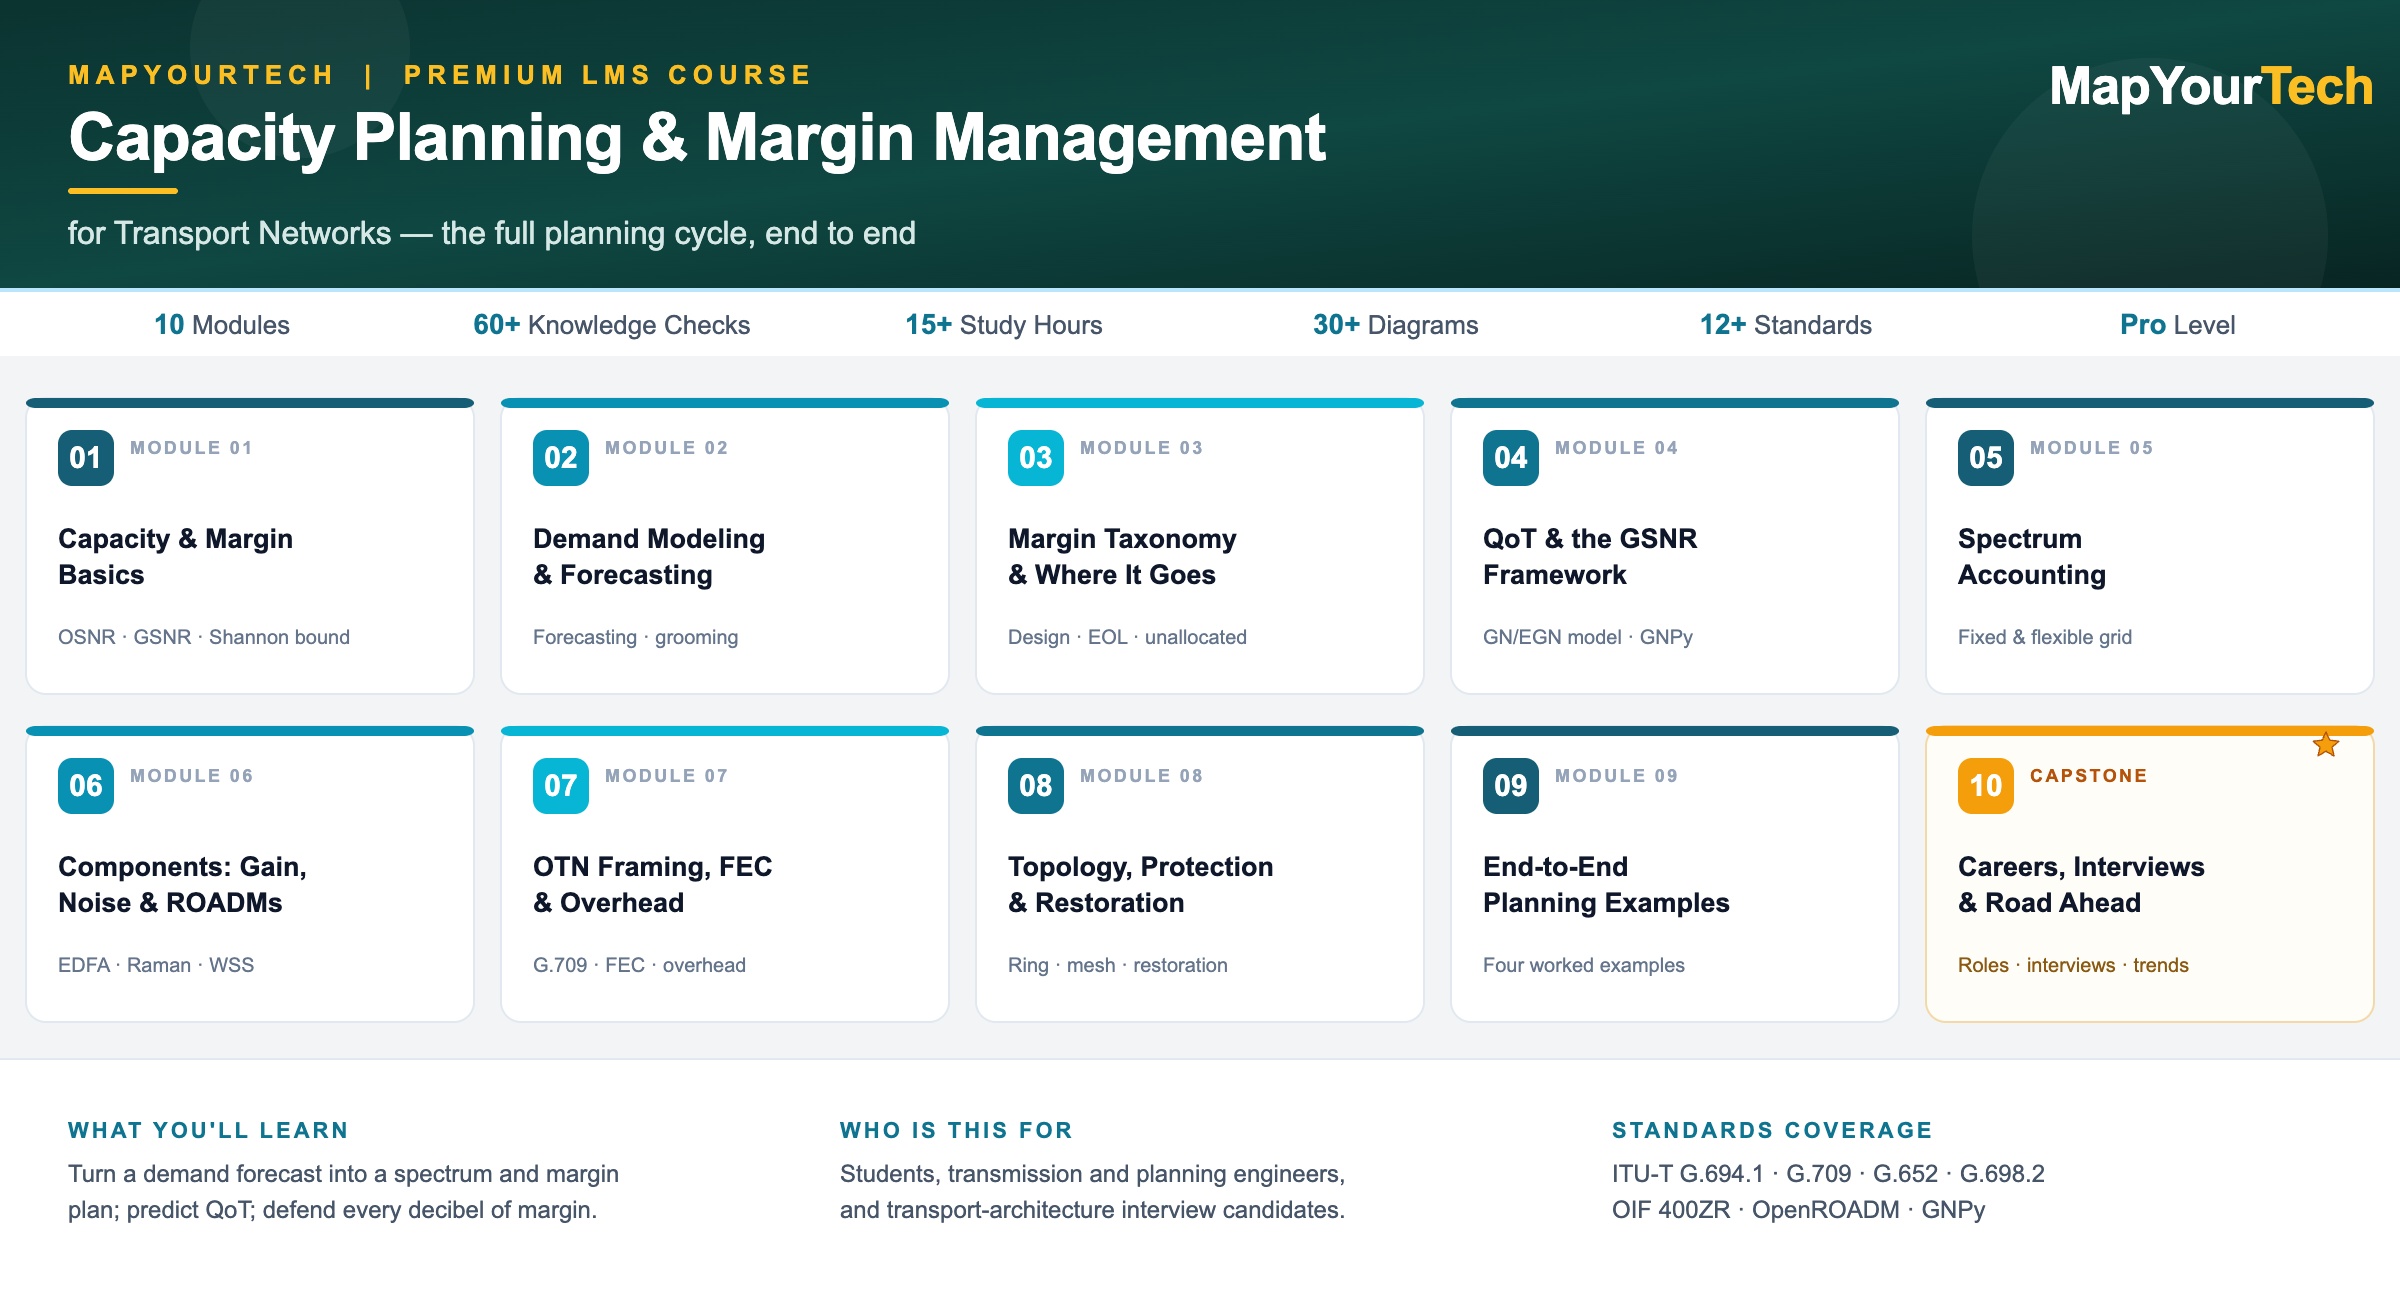Image resolution: width=2400 pixels, height=1300 pixels.
Task: Click the MapYourTech logo
Action: pos(2211,86)
